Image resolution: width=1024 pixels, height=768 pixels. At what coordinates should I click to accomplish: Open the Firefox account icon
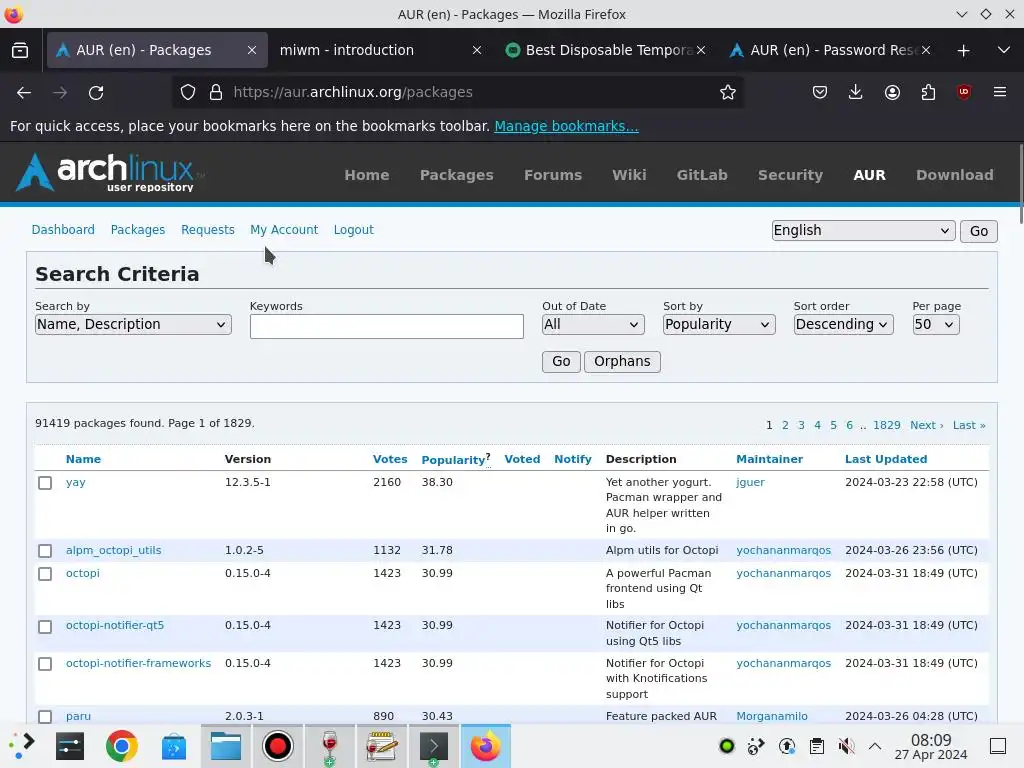click(x=892, y=93)
